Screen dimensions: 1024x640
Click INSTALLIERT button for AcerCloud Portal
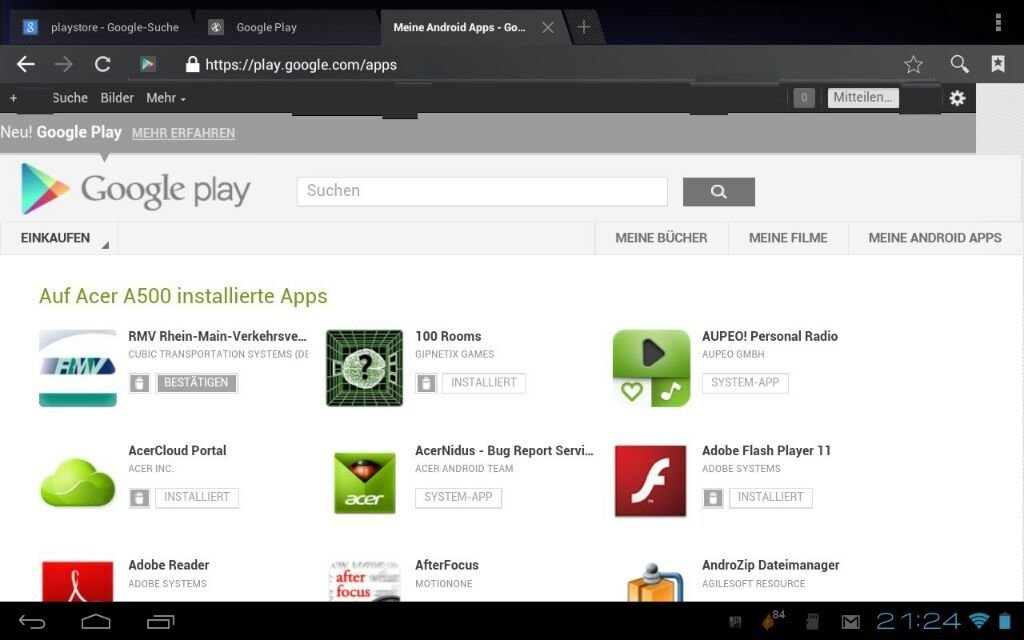197,498
